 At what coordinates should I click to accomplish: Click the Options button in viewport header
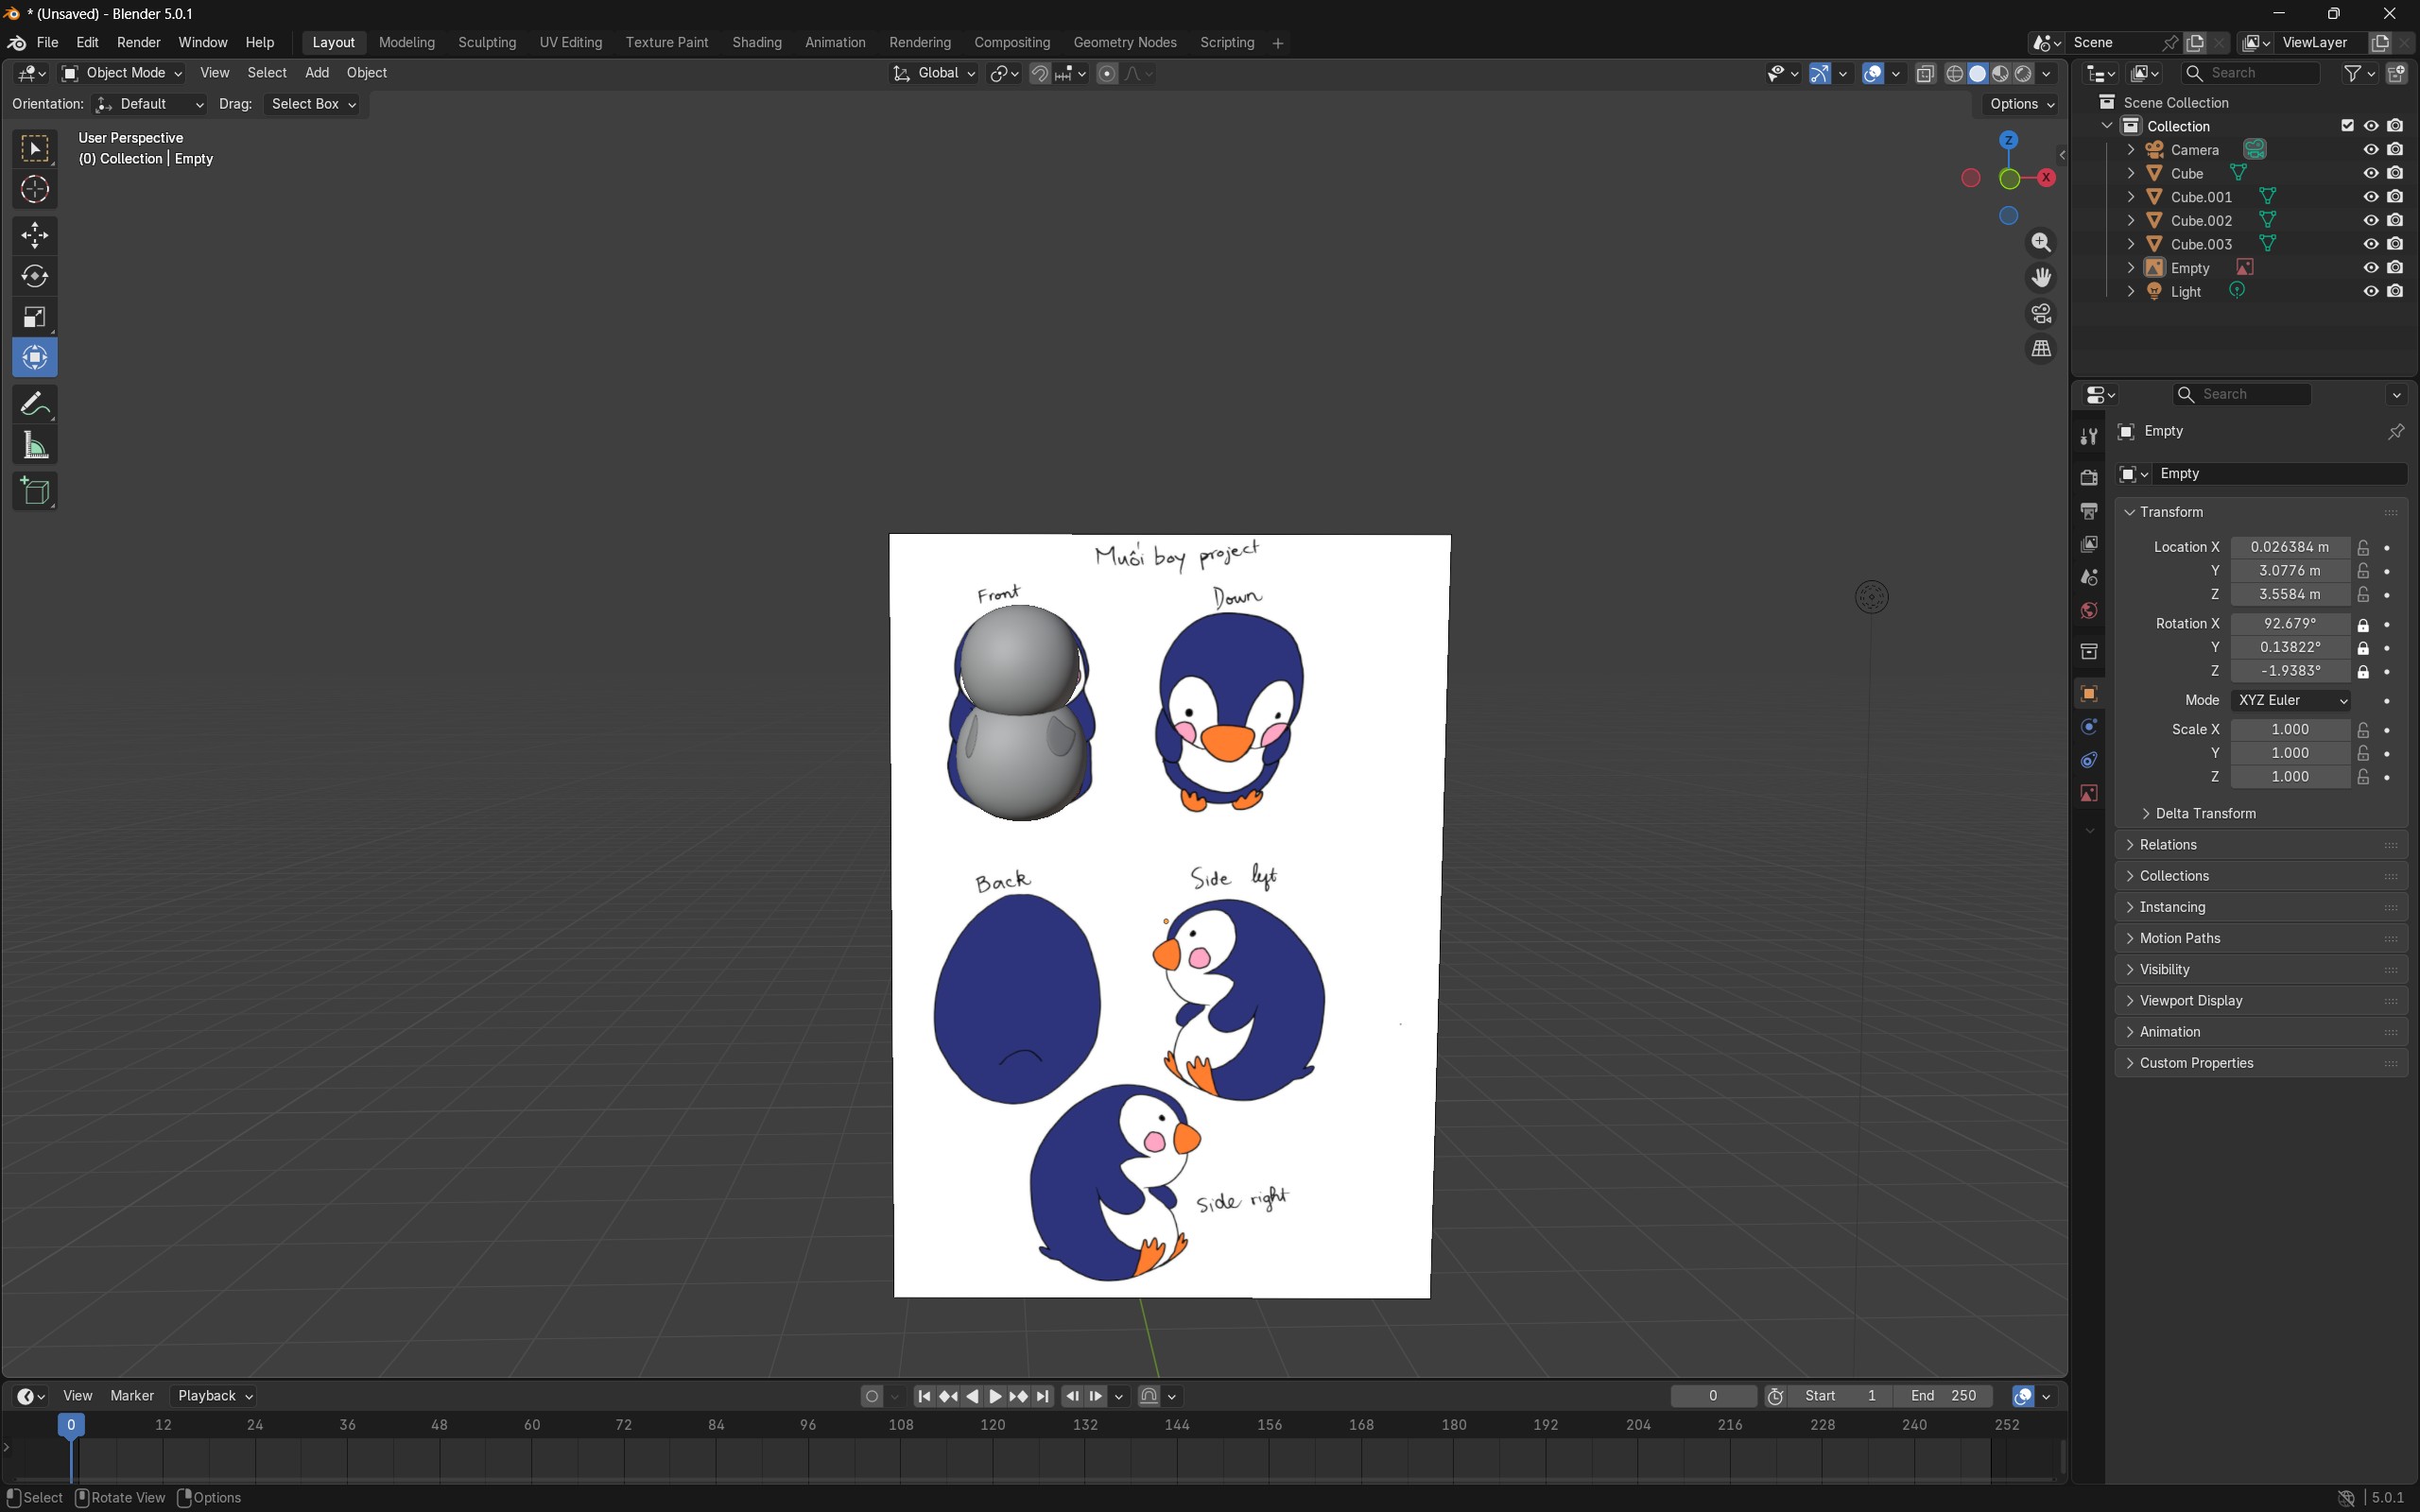pyautogui.click(x=2021, y=104)
